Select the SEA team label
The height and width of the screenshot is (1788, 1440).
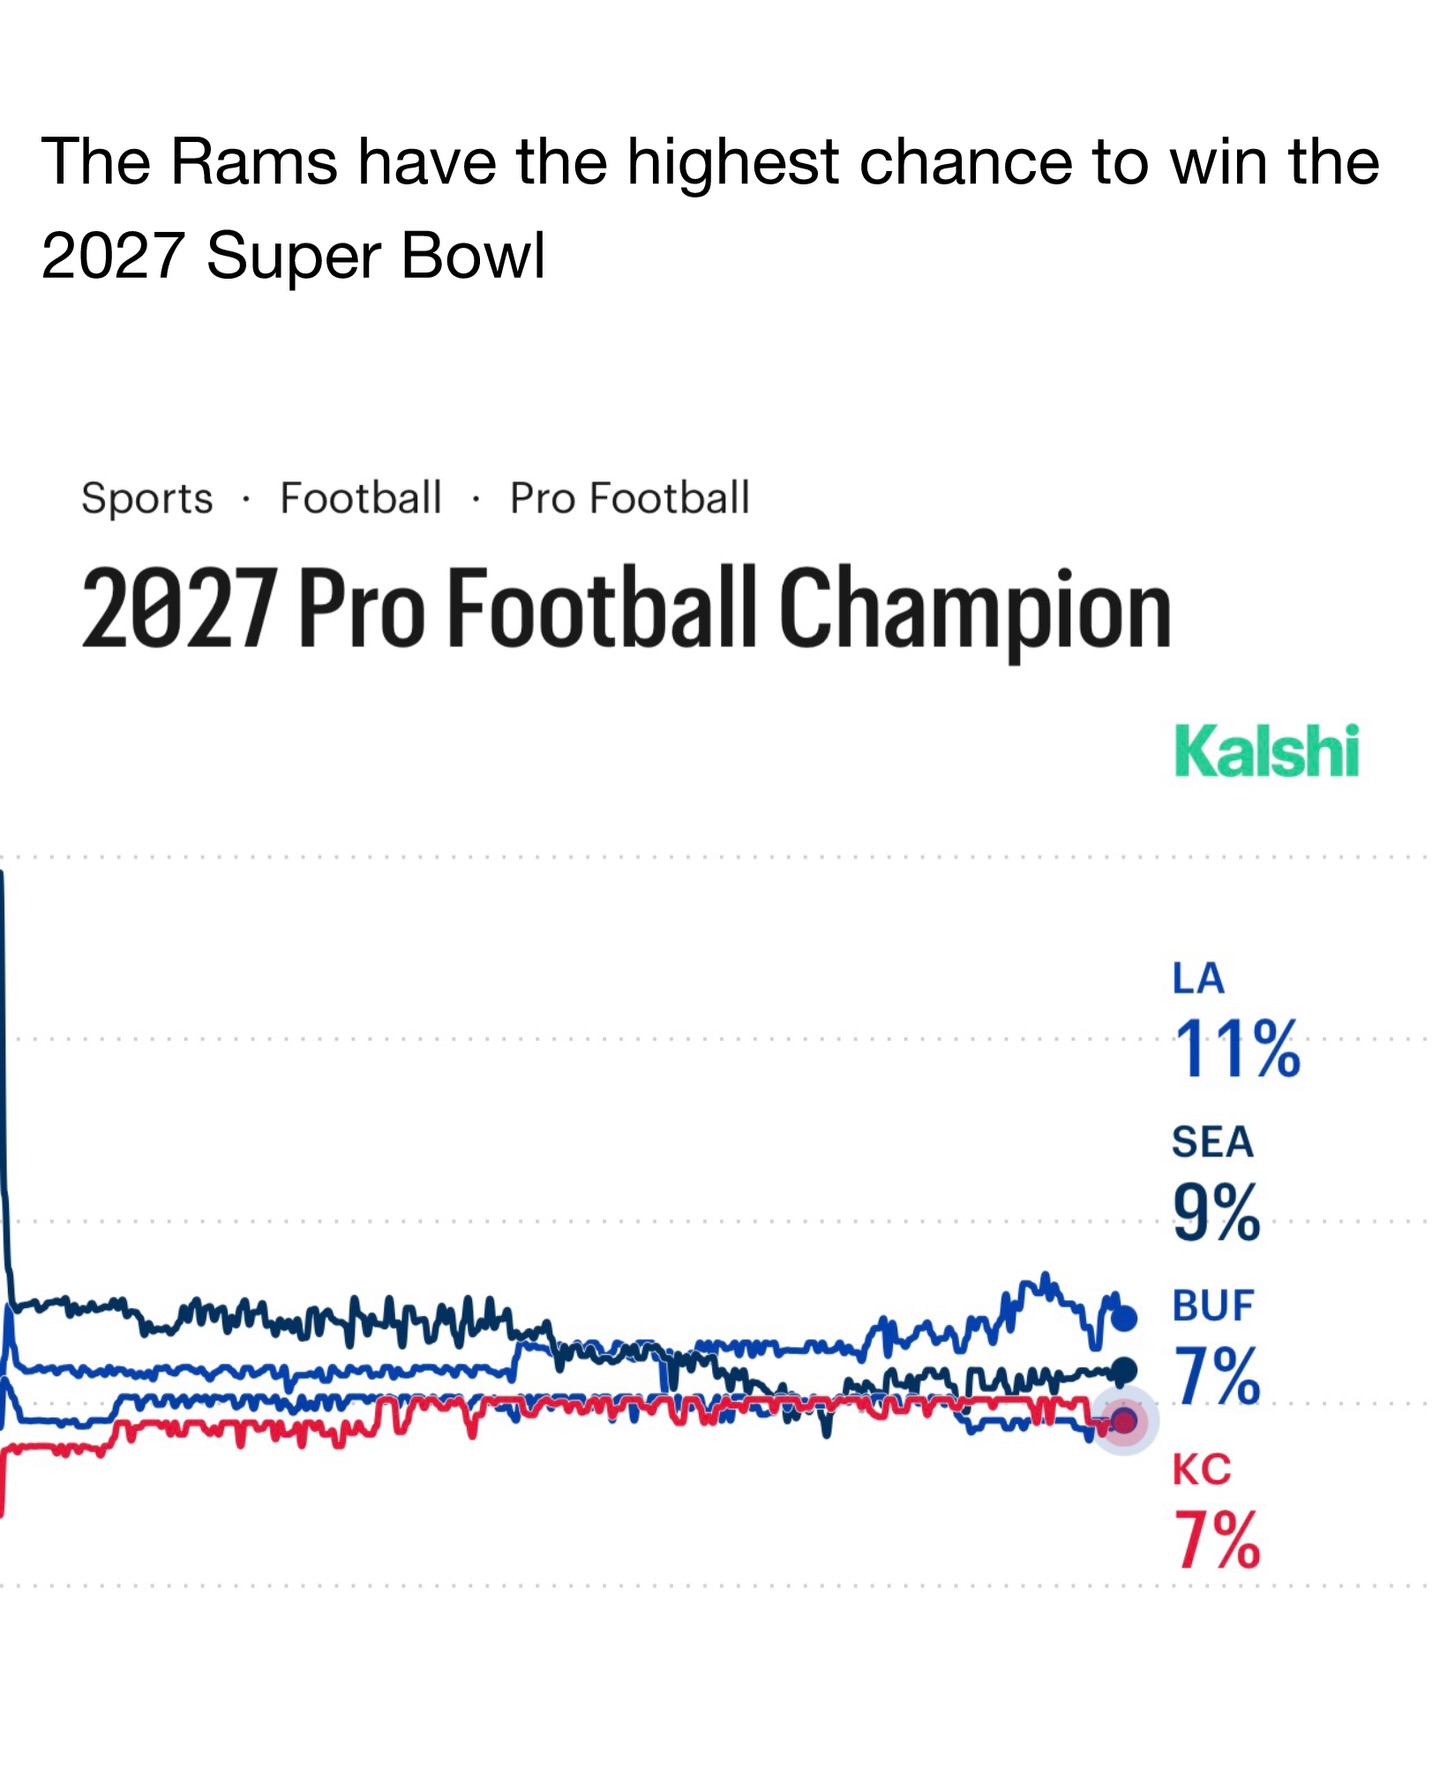(x=1212, y=1142)
